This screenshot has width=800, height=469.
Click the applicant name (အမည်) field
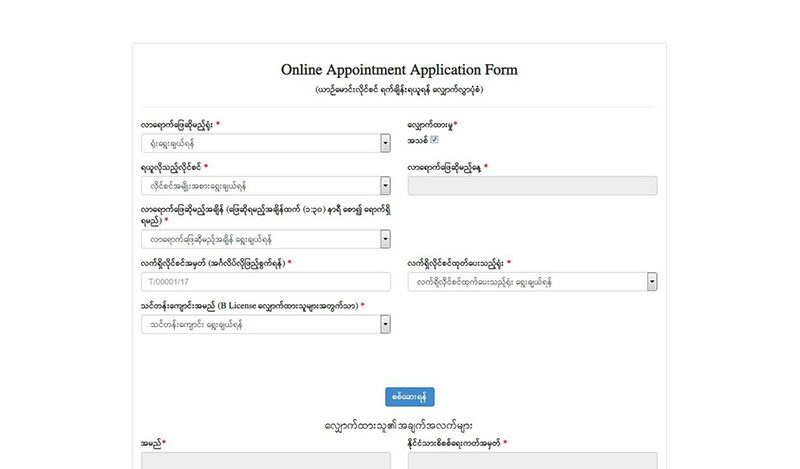pyautogui.click(x=266, y=460)
